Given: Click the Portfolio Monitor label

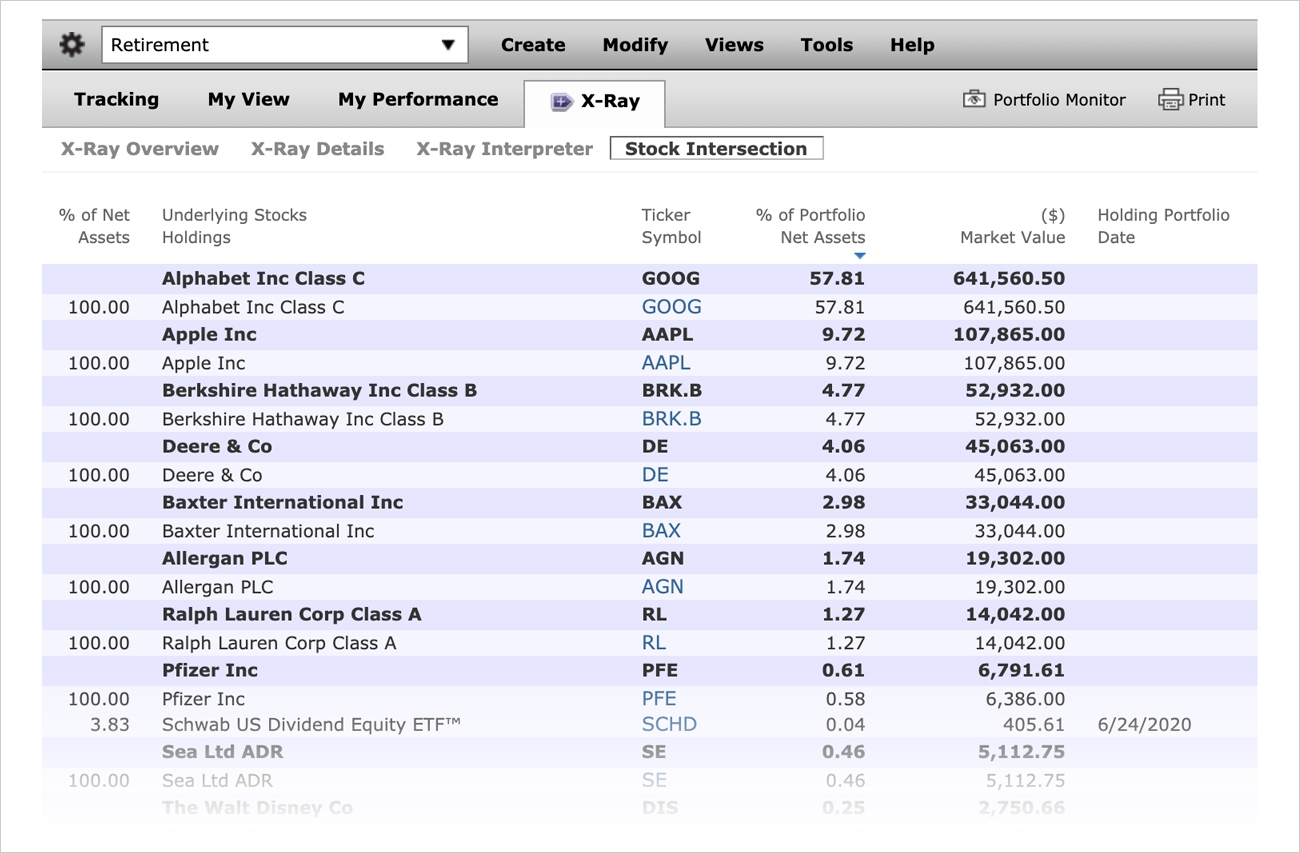Looking at the screenshot, I should (1059, 100).
